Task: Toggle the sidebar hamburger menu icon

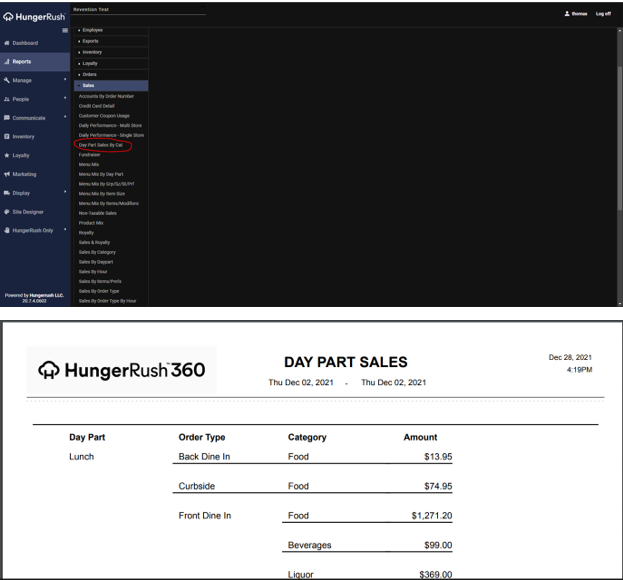Action: pos(65,31)
